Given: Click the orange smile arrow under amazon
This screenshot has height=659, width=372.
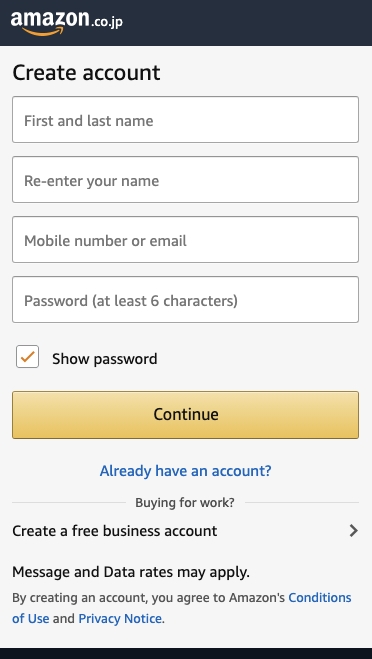Looking at the screenshot, I should click(42, 32).
